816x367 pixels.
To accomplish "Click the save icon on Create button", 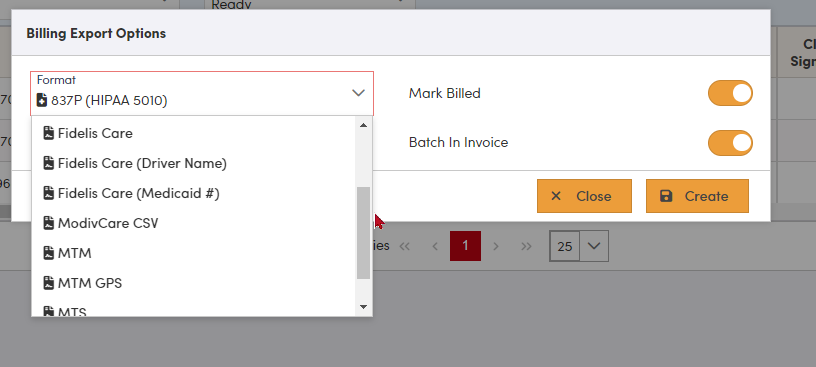I will point(666,196).
